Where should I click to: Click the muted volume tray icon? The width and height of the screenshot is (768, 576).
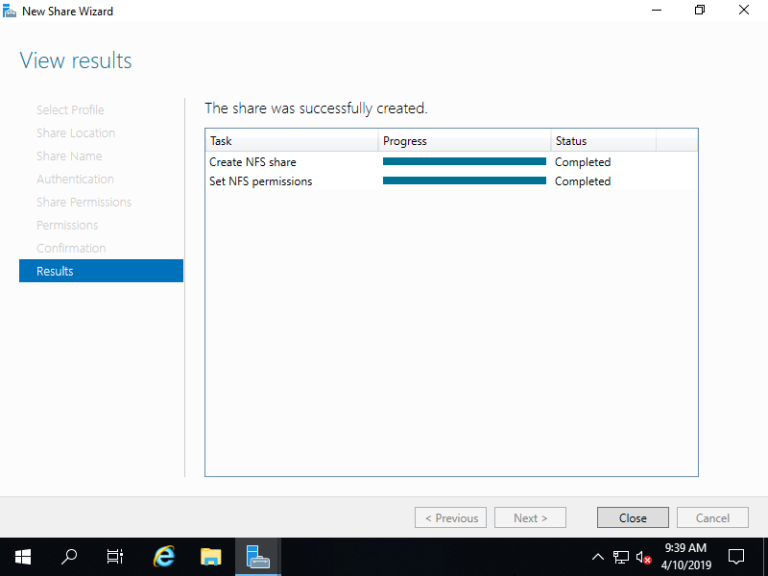[643, 557]
